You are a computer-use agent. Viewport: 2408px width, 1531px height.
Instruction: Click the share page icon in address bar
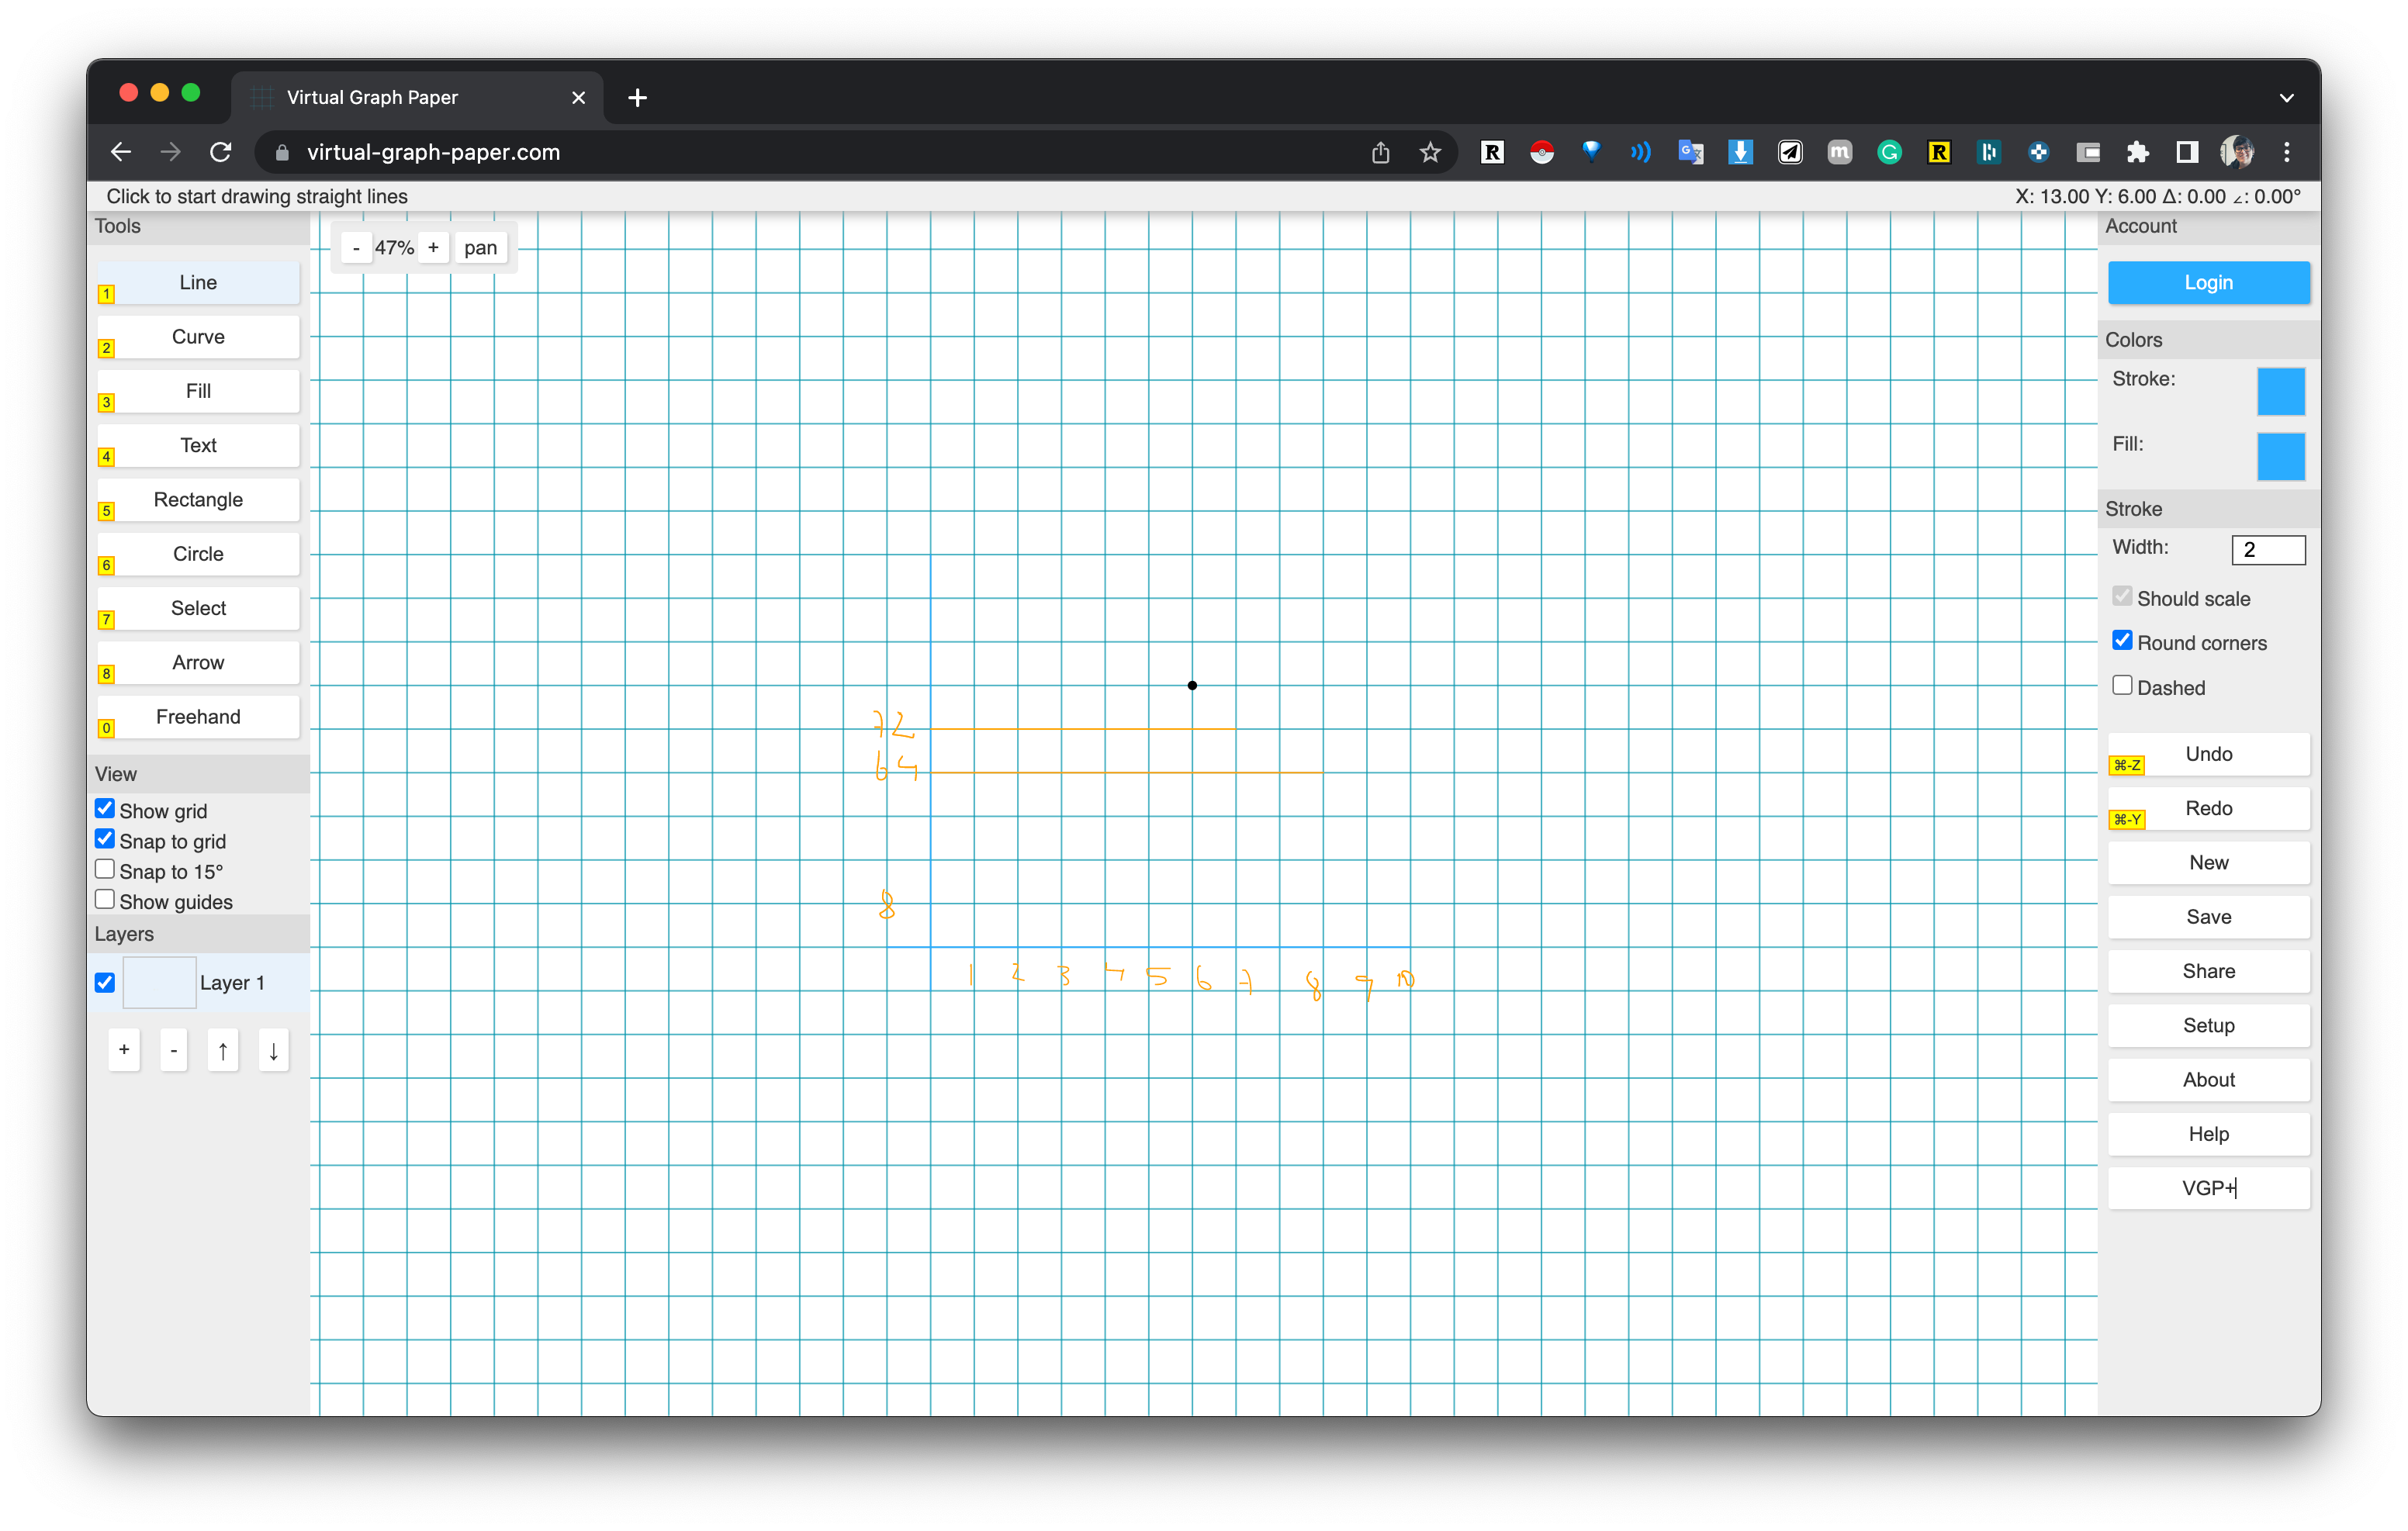click(x=1380, y=152)
